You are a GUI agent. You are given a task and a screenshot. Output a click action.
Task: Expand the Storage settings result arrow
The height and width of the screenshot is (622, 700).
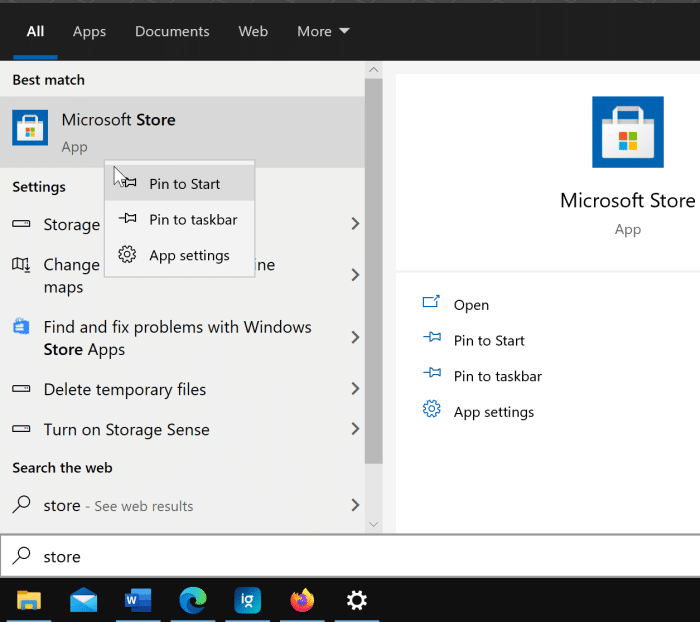355,223
